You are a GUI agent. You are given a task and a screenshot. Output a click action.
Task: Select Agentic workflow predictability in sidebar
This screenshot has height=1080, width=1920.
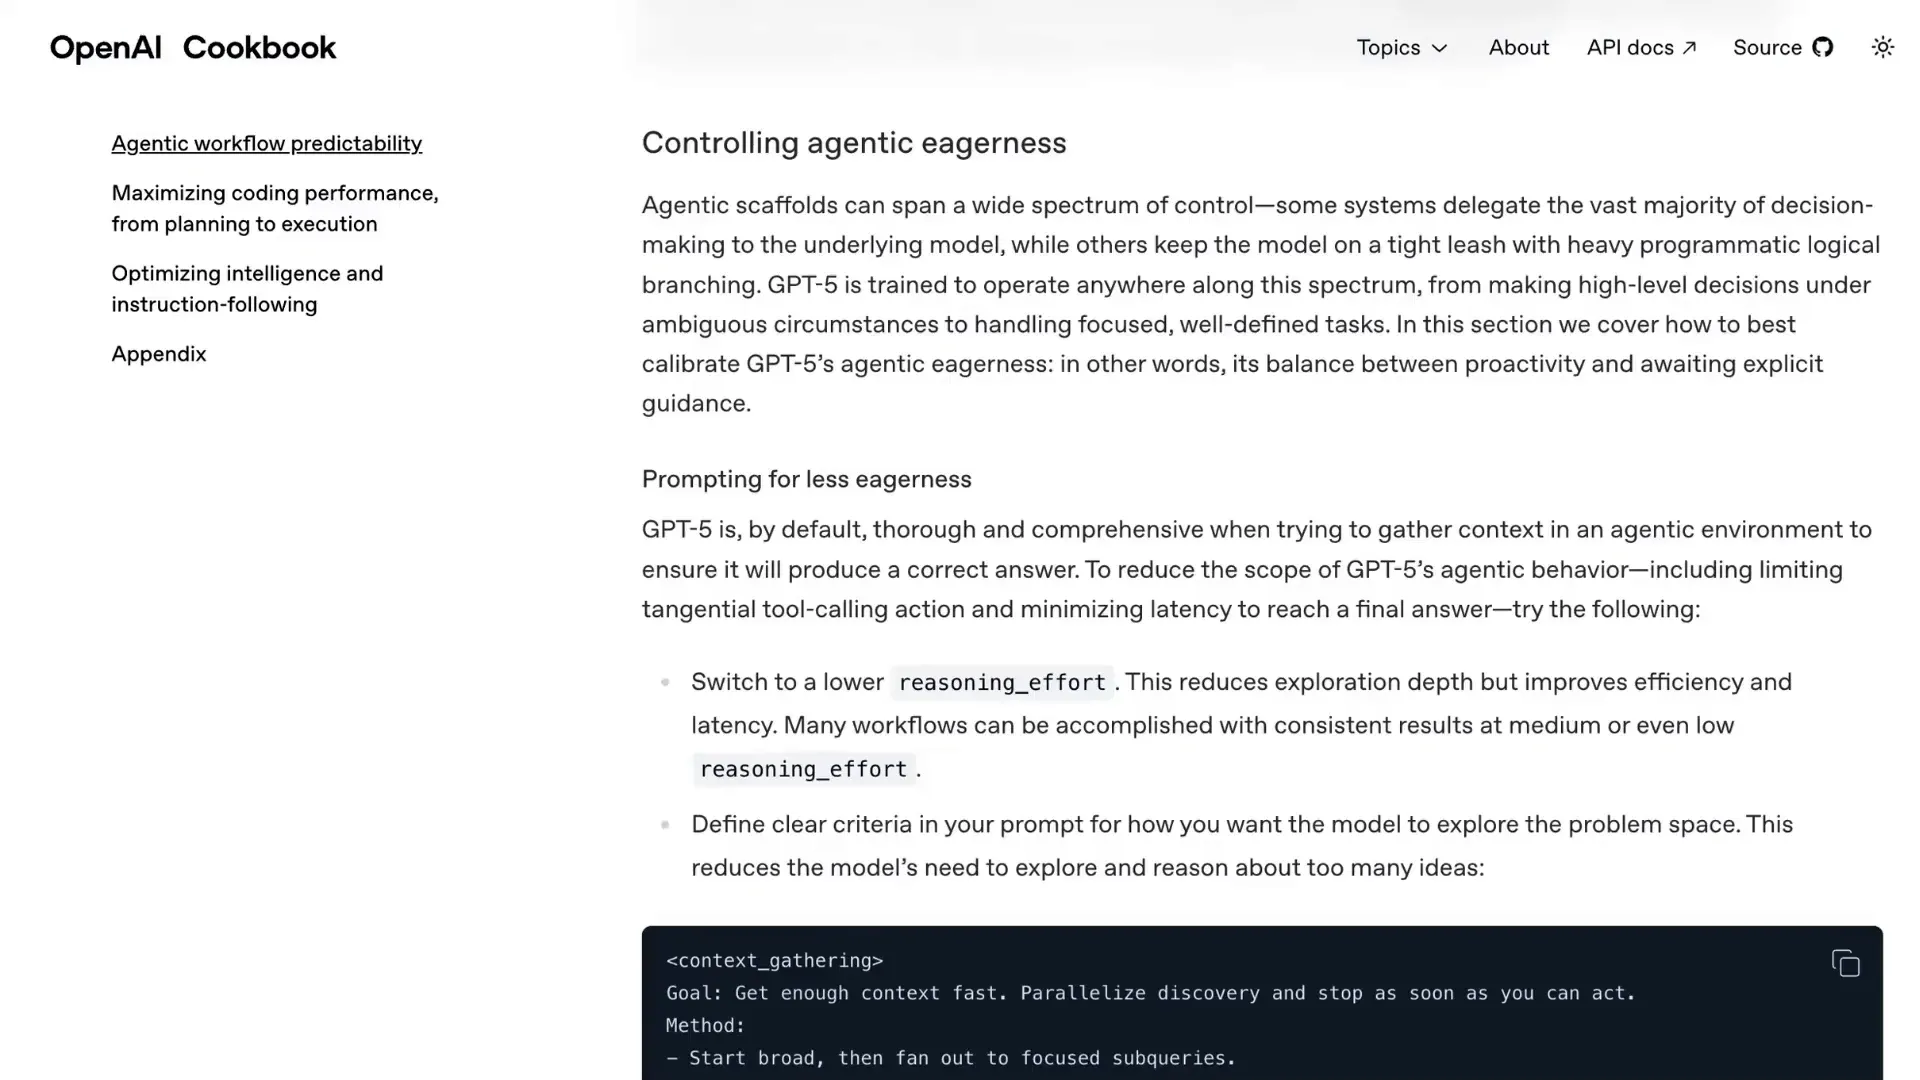266,143
